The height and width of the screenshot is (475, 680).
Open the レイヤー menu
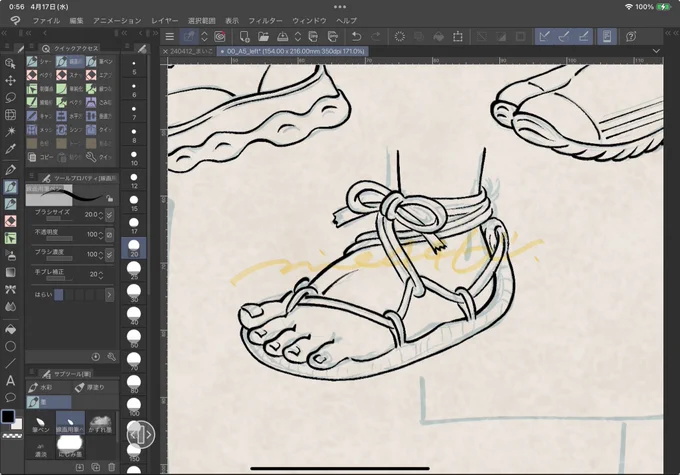point(164,20)
